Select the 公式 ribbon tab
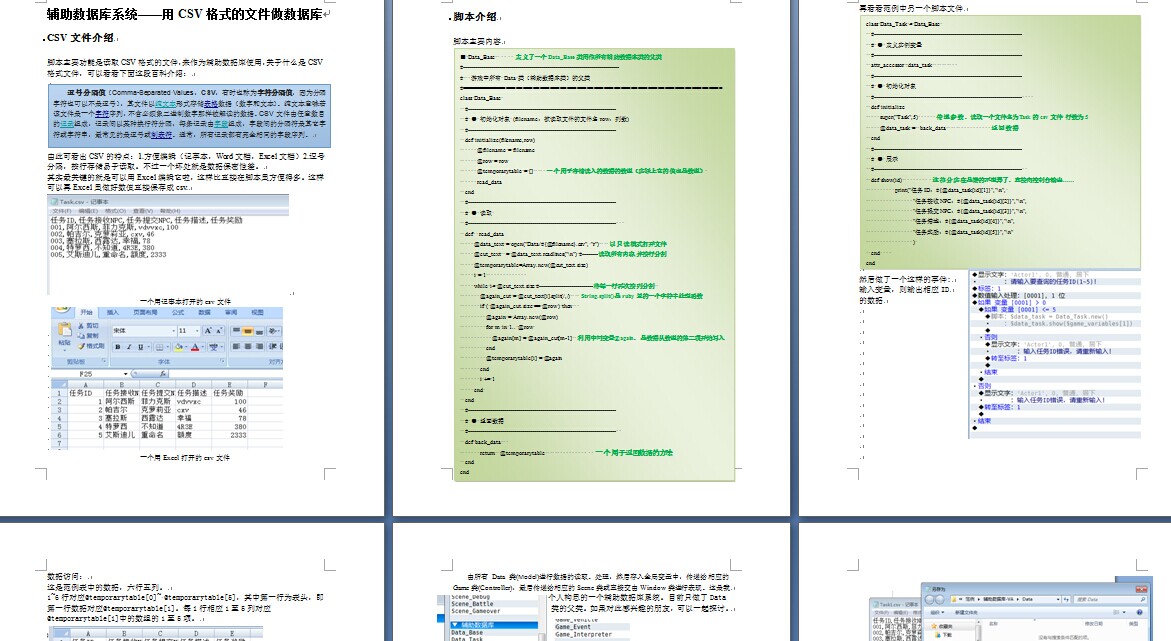This screenshot has height=641, width=1171. (178, 312)
